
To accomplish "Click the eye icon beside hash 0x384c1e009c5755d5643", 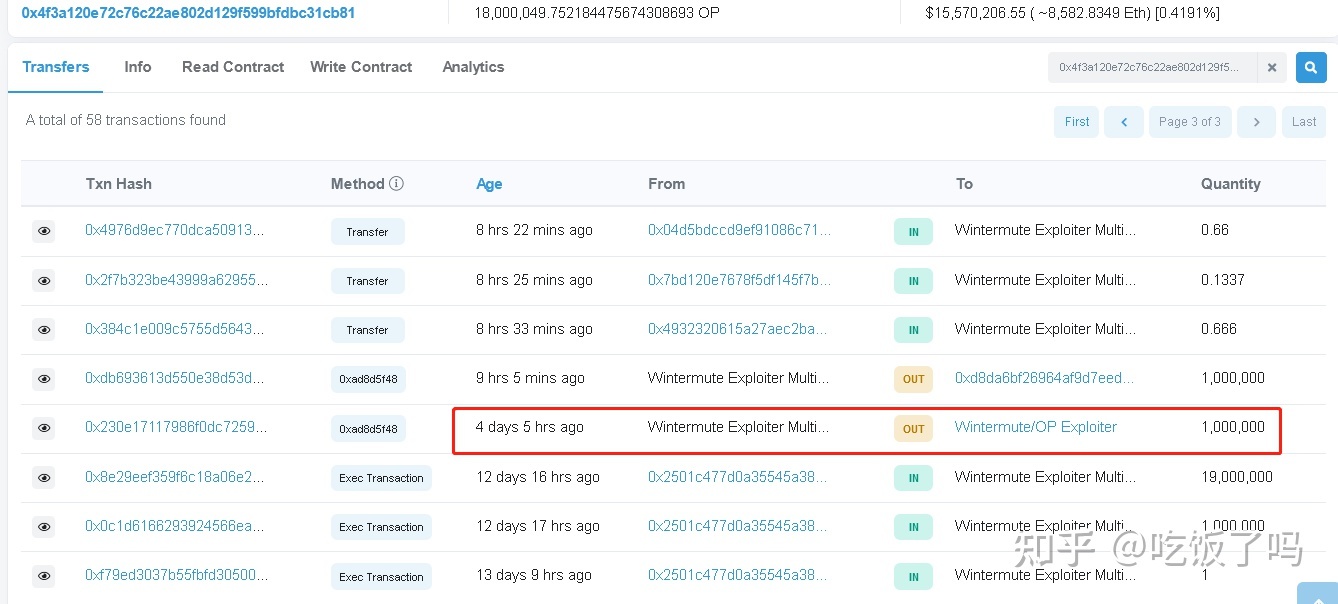I will (44, 330).
